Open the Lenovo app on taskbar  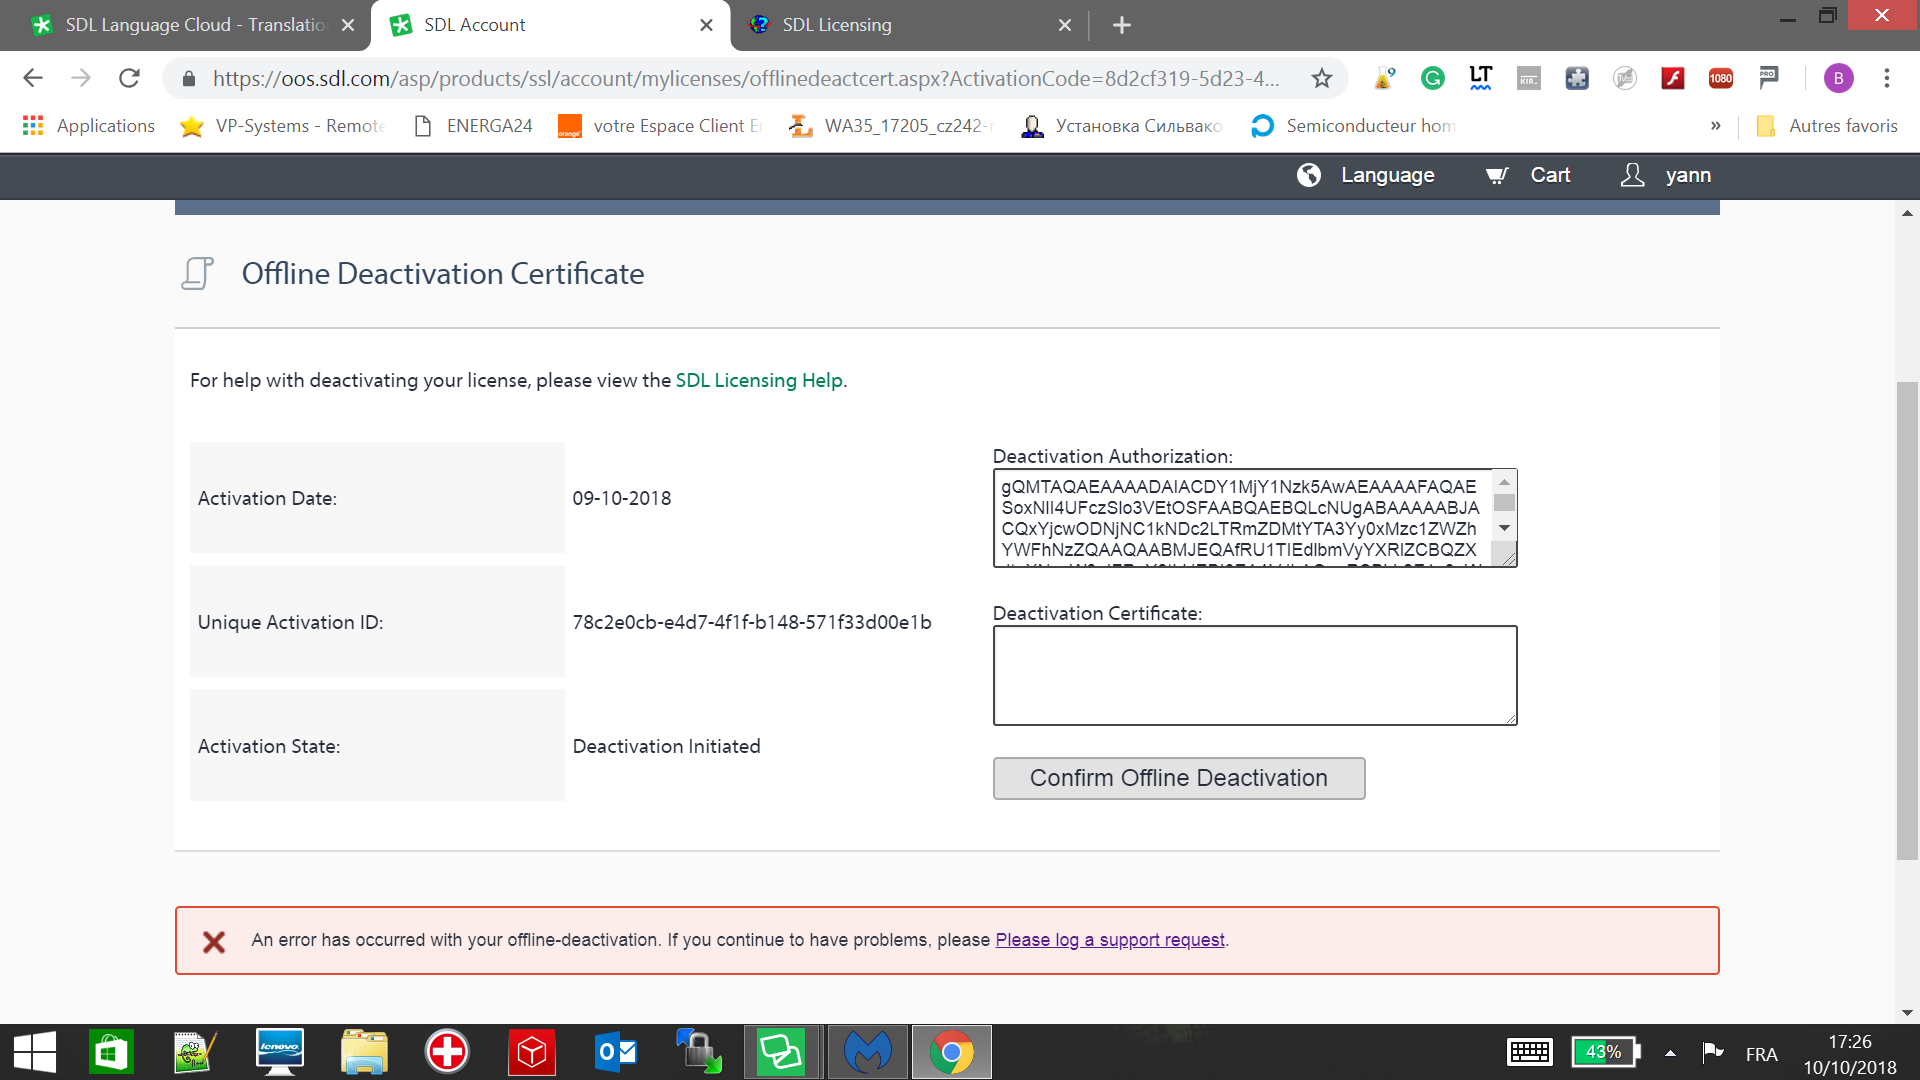click(279, 1052)
